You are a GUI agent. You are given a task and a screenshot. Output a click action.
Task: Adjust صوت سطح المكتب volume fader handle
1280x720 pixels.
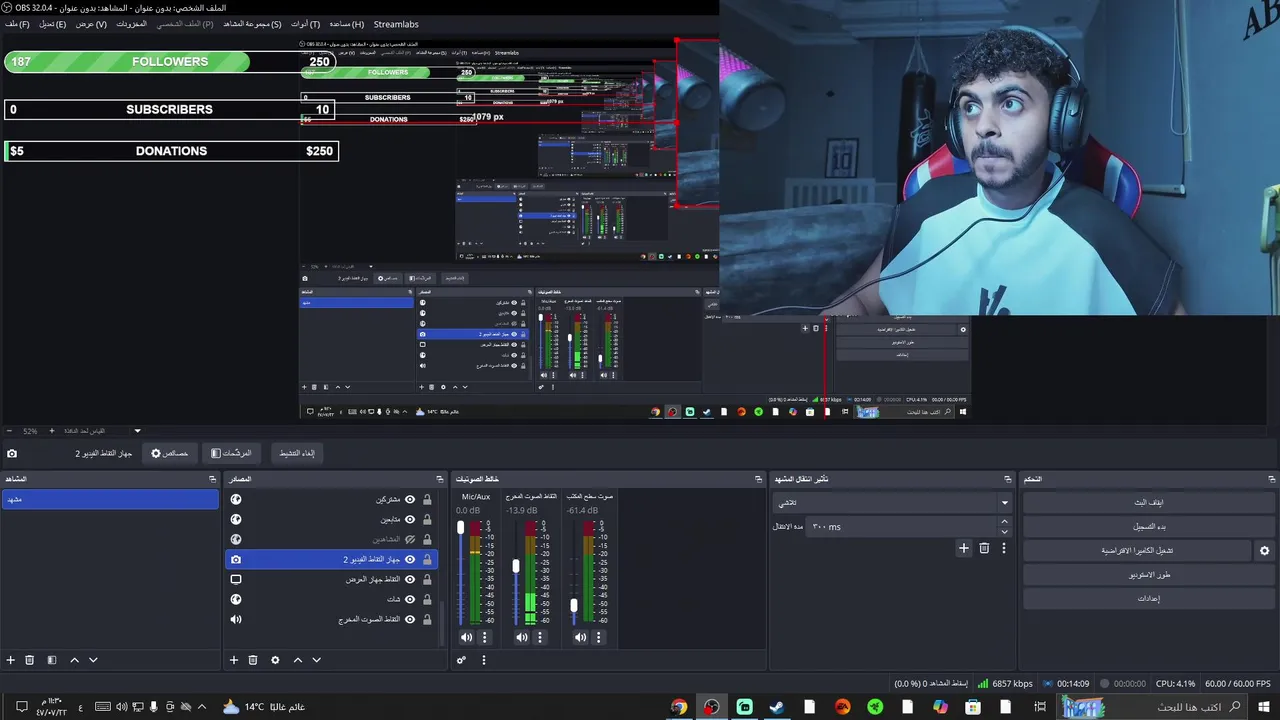point(574,605)
